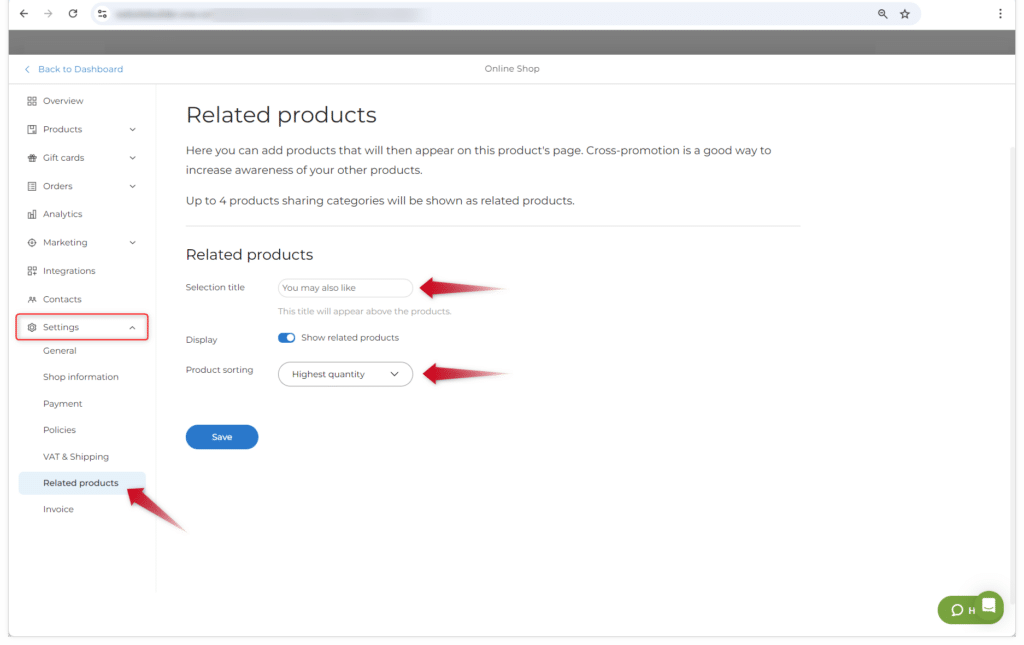The width and height of the screenshot is (1024, 645).
Task: Click the Analytics bar chart icon
Action: pos(32,214)
